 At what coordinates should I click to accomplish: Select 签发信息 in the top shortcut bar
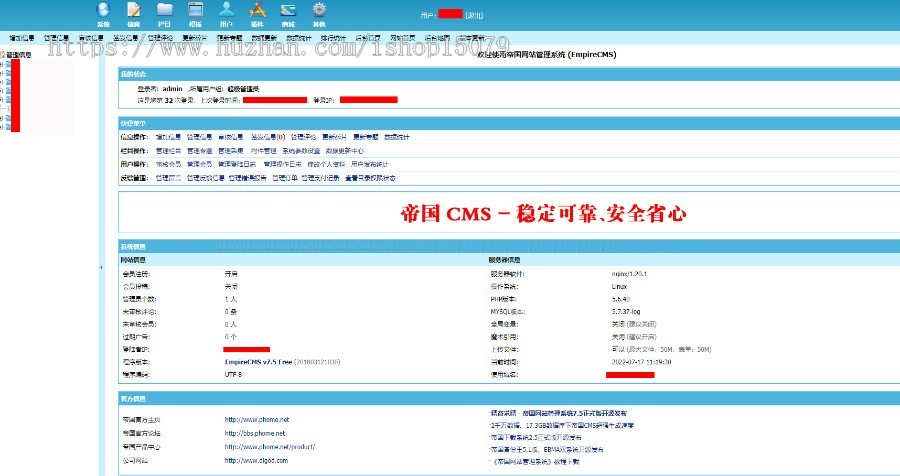[x=125, y=38]
